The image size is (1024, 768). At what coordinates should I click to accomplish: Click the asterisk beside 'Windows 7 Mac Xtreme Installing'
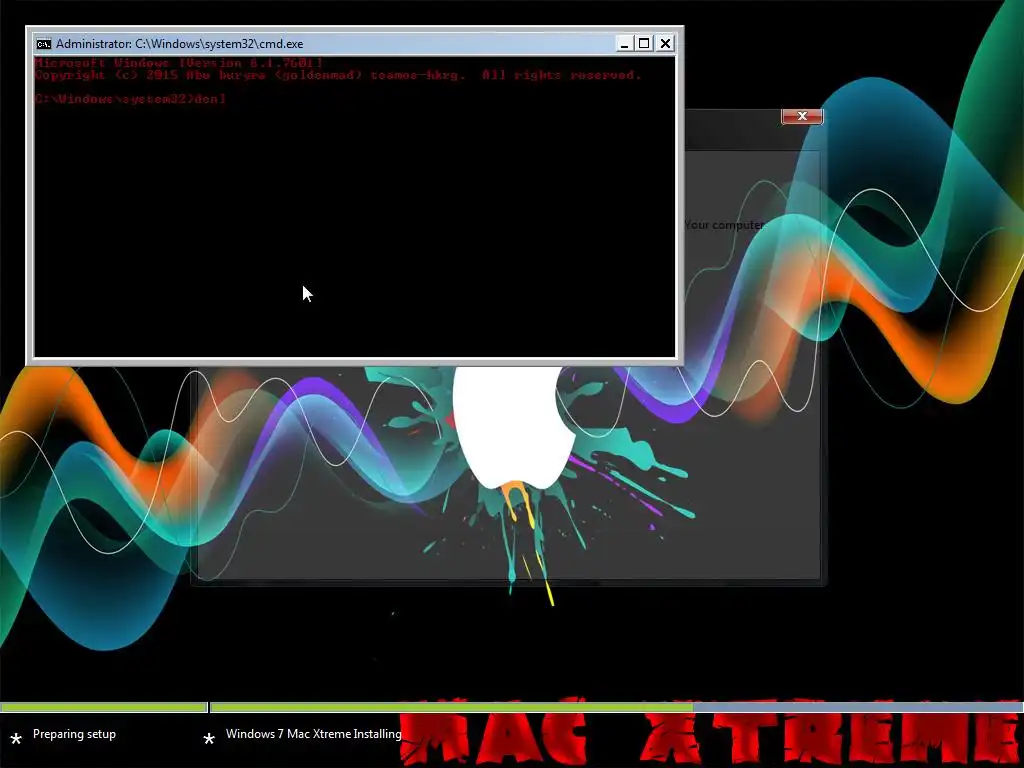(209, 739)
